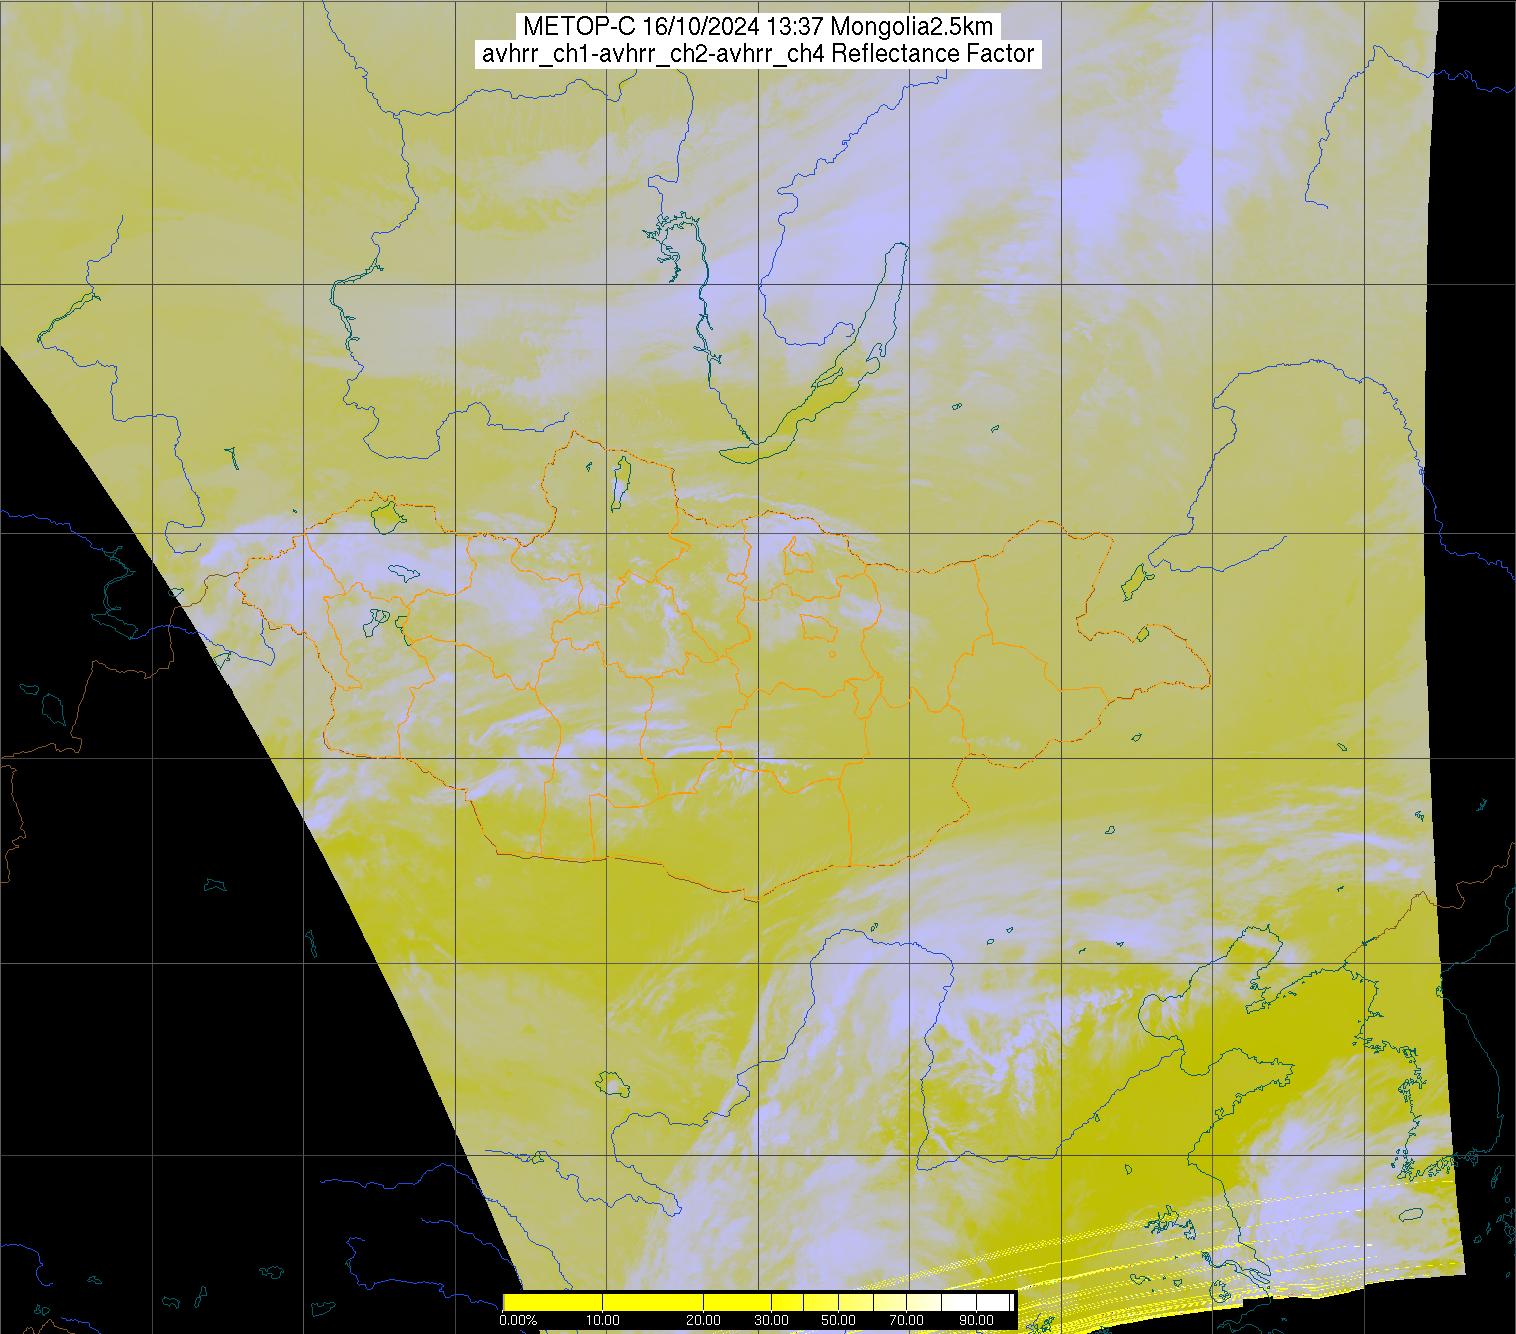This screenshot has width=1516, height=1334.
Task: Click the title line "METOP-C 16/10/2024 13:37 Mongolia2.5km"
Action: point(758,27)
